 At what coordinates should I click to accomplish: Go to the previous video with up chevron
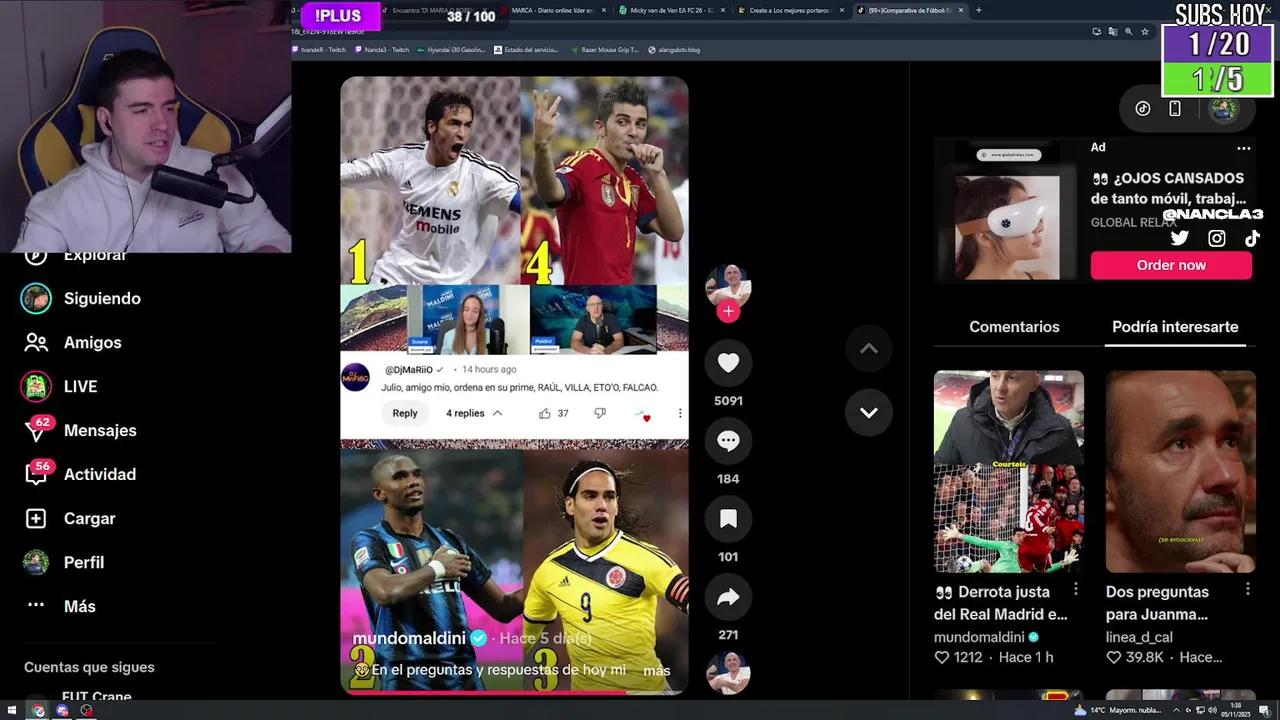pos(869,348)
